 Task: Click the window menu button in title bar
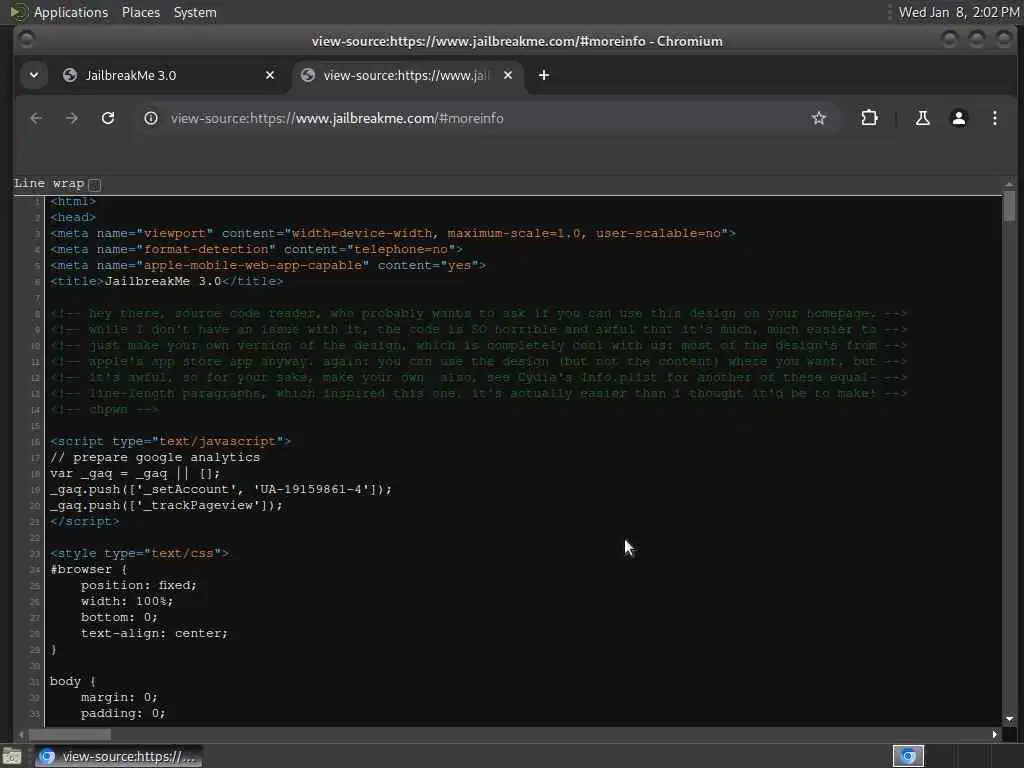point(26,40)
